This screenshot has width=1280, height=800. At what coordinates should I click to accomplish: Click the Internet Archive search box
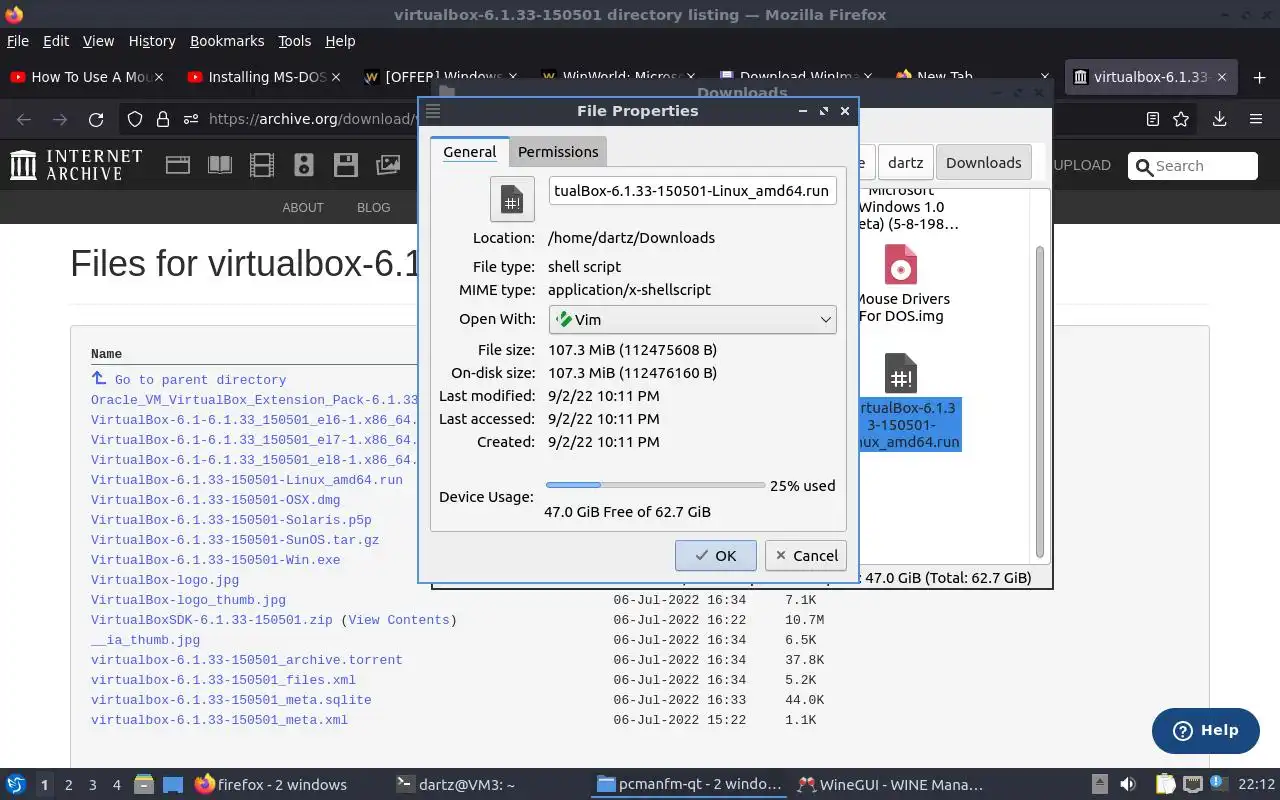pyautogui.click(x=1192, y=166)
